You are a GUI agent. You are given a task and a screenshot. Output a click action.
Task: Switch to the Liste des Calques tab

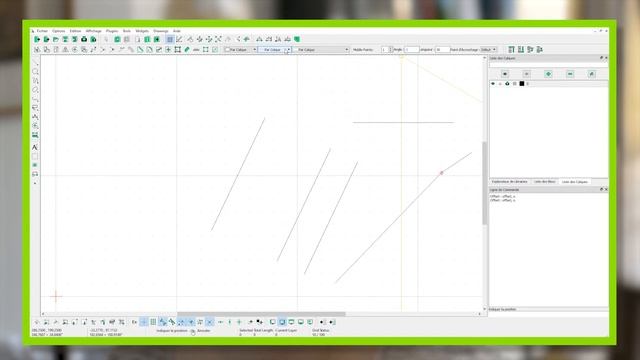pyautogui.click(x=575, y=182)
